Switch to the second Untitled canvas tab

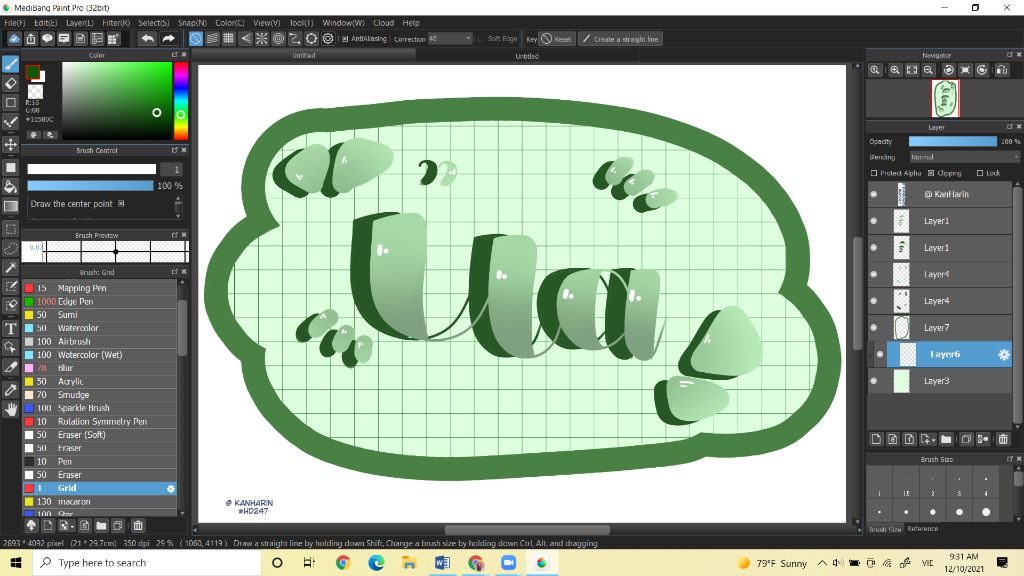tap(527, 56)
